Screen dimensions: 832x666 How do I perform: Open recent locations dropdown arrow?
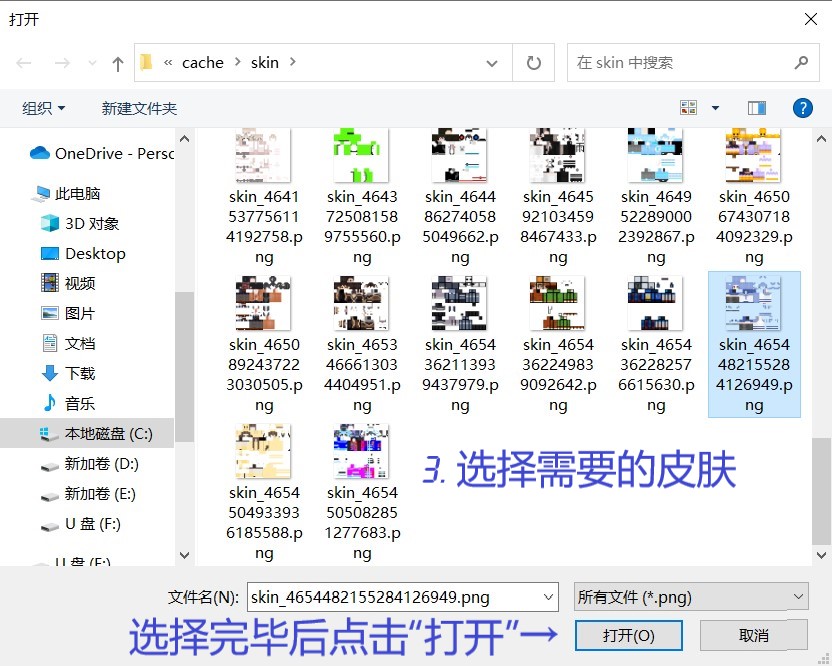tap(92, 63)
